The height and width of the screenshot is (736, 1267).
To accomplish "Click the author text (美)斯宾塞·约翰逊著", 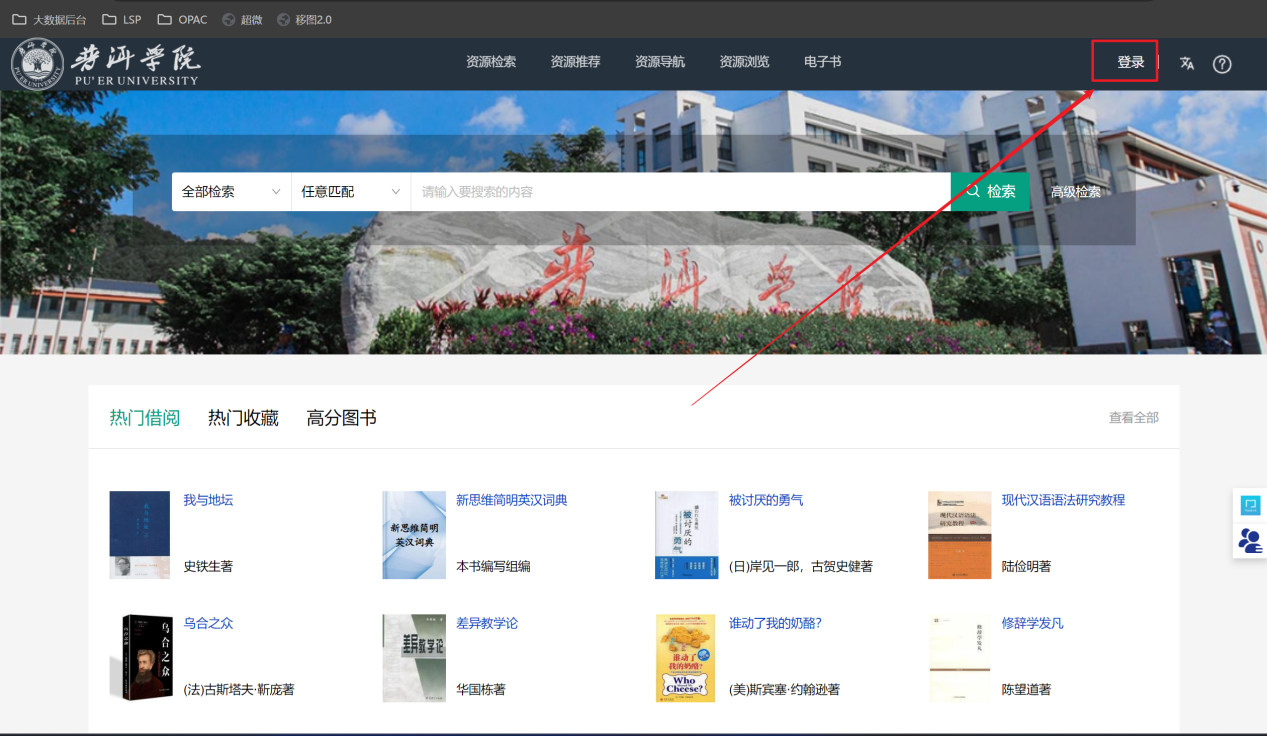I will [784, 689].
